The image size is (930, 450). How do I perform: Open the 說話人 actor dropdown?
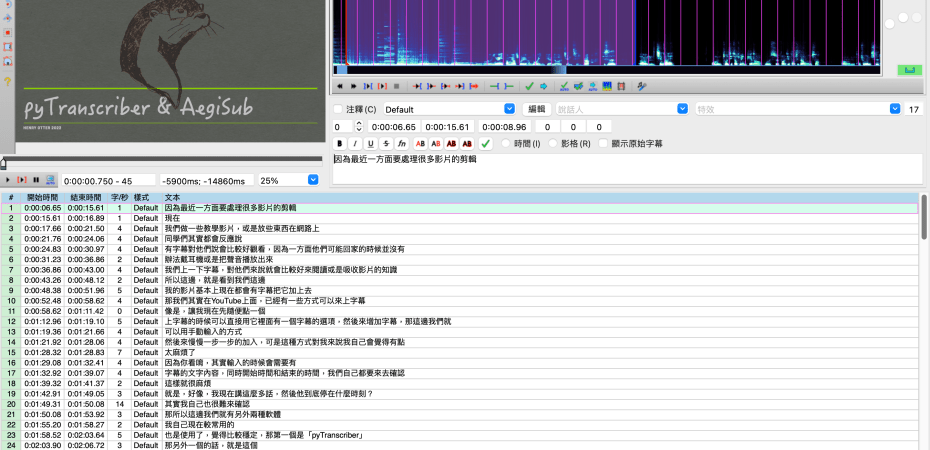(x=683, y=109)
